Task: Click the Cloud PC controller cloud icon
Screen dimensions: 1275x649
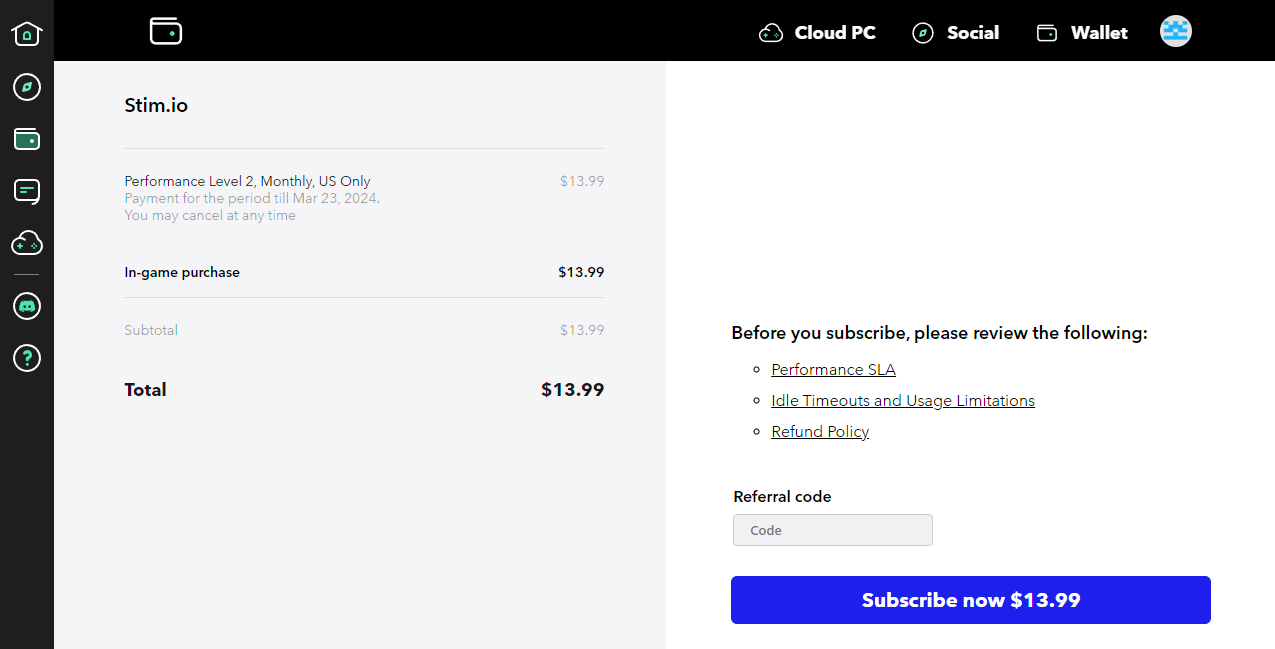Action: [771, 33]
